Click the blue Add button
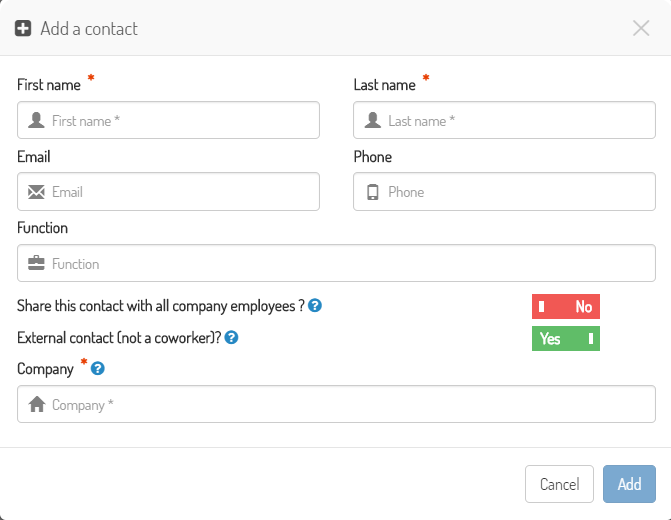The height and width of the screenshot is (520, 671). click(629, 484)
